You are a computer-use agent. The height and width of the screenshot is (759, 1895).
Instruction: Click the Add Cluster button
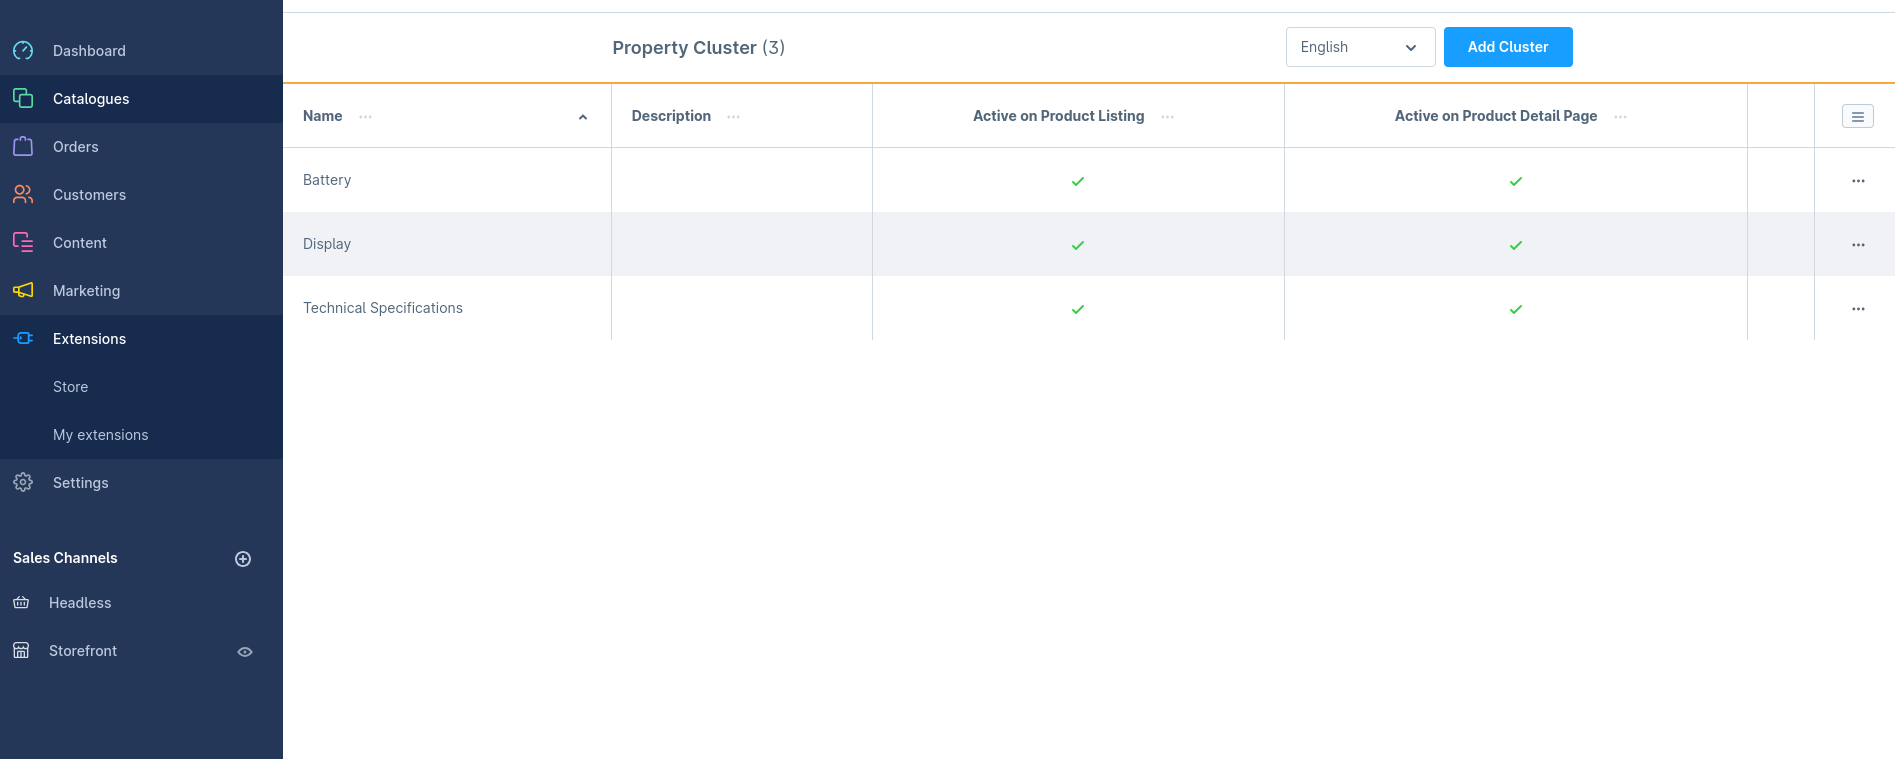pyautogui.click(x=1507, y=47)
